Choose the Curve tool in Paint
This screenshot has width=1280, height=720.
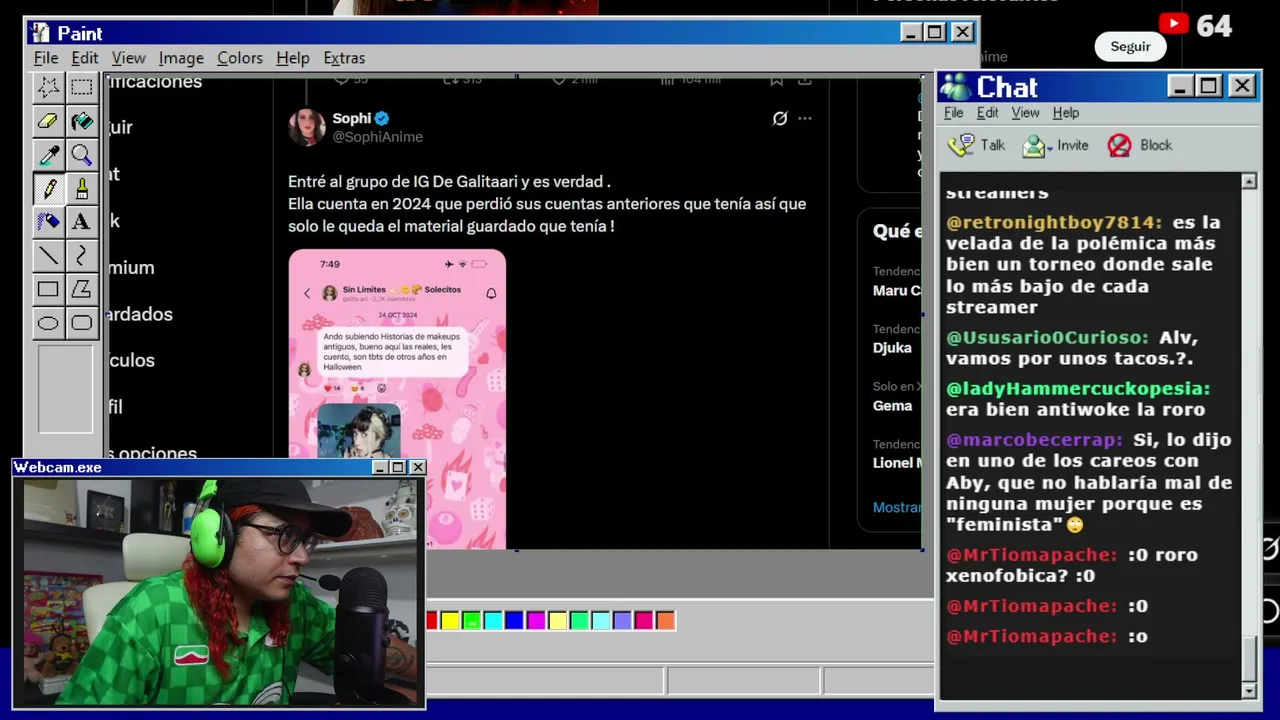tap(81, 256)
